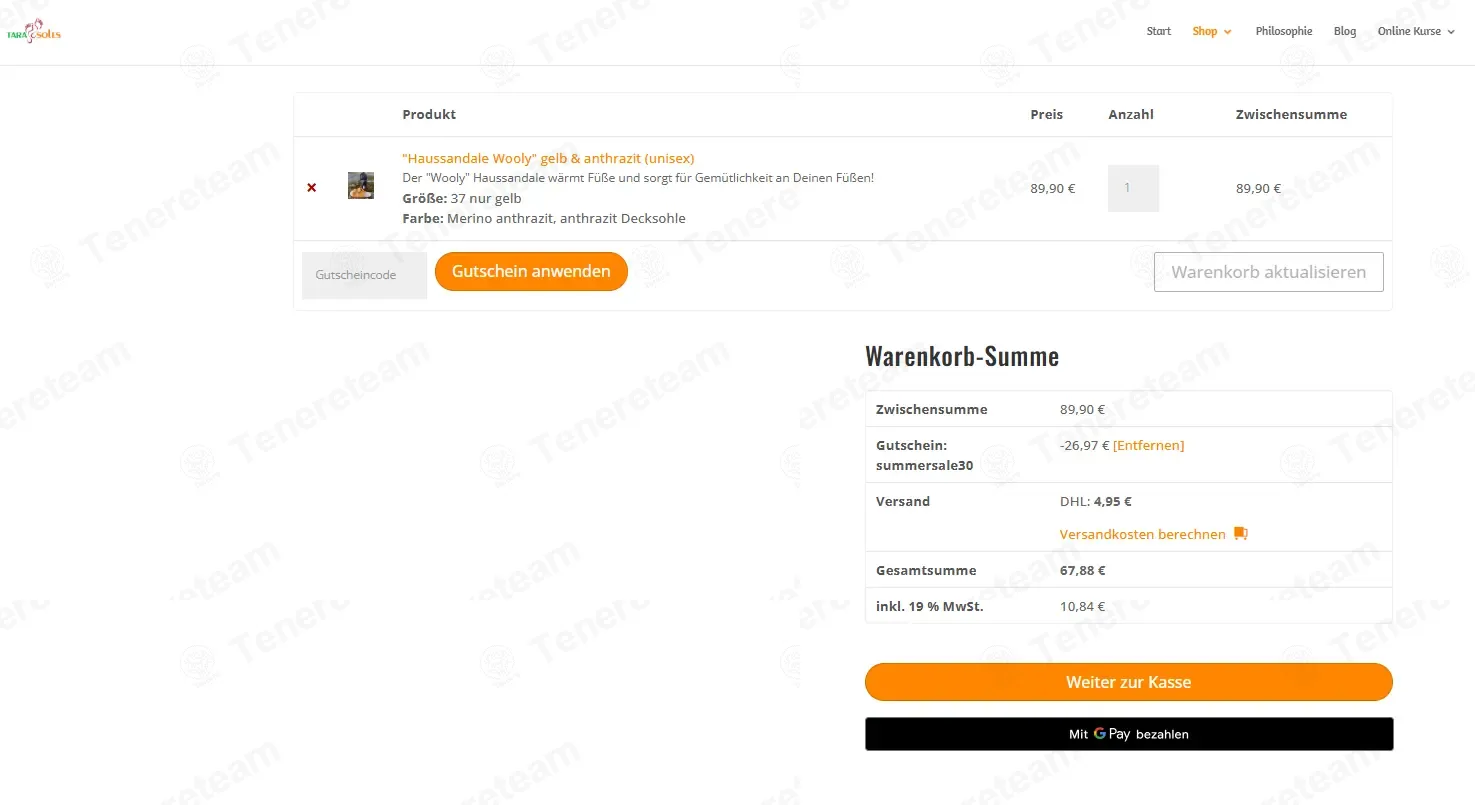
Task: Click the shipping truck icon
Action: (1241, 534)
